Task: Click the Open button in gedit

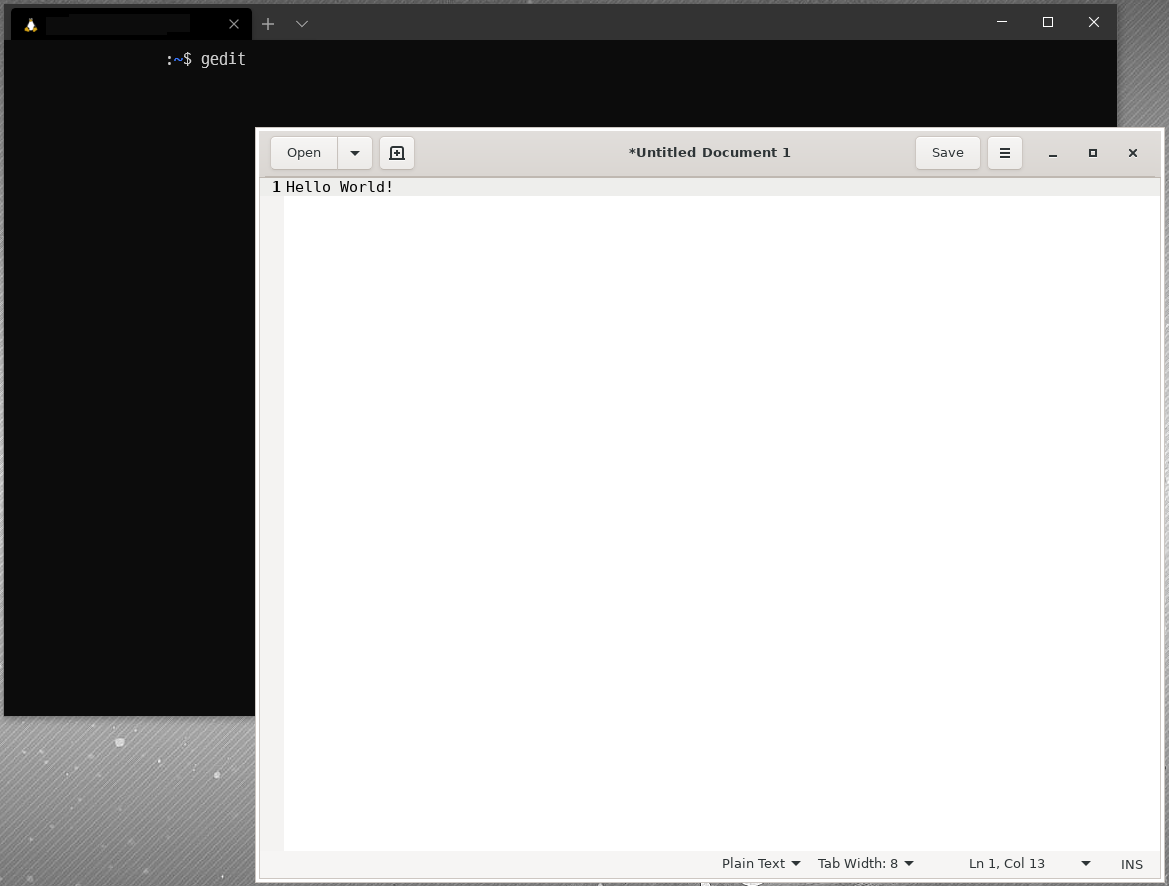Action: coord(304,153)
